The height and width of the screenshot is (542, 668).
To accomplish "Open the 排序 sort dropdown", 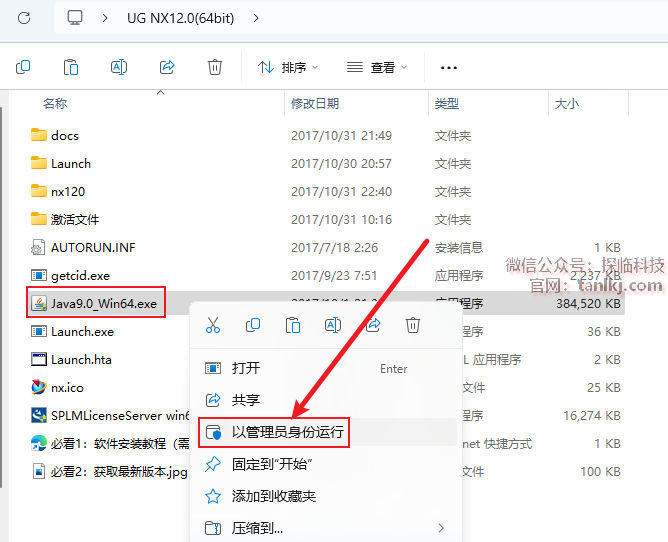I will [x=288, y=67].
